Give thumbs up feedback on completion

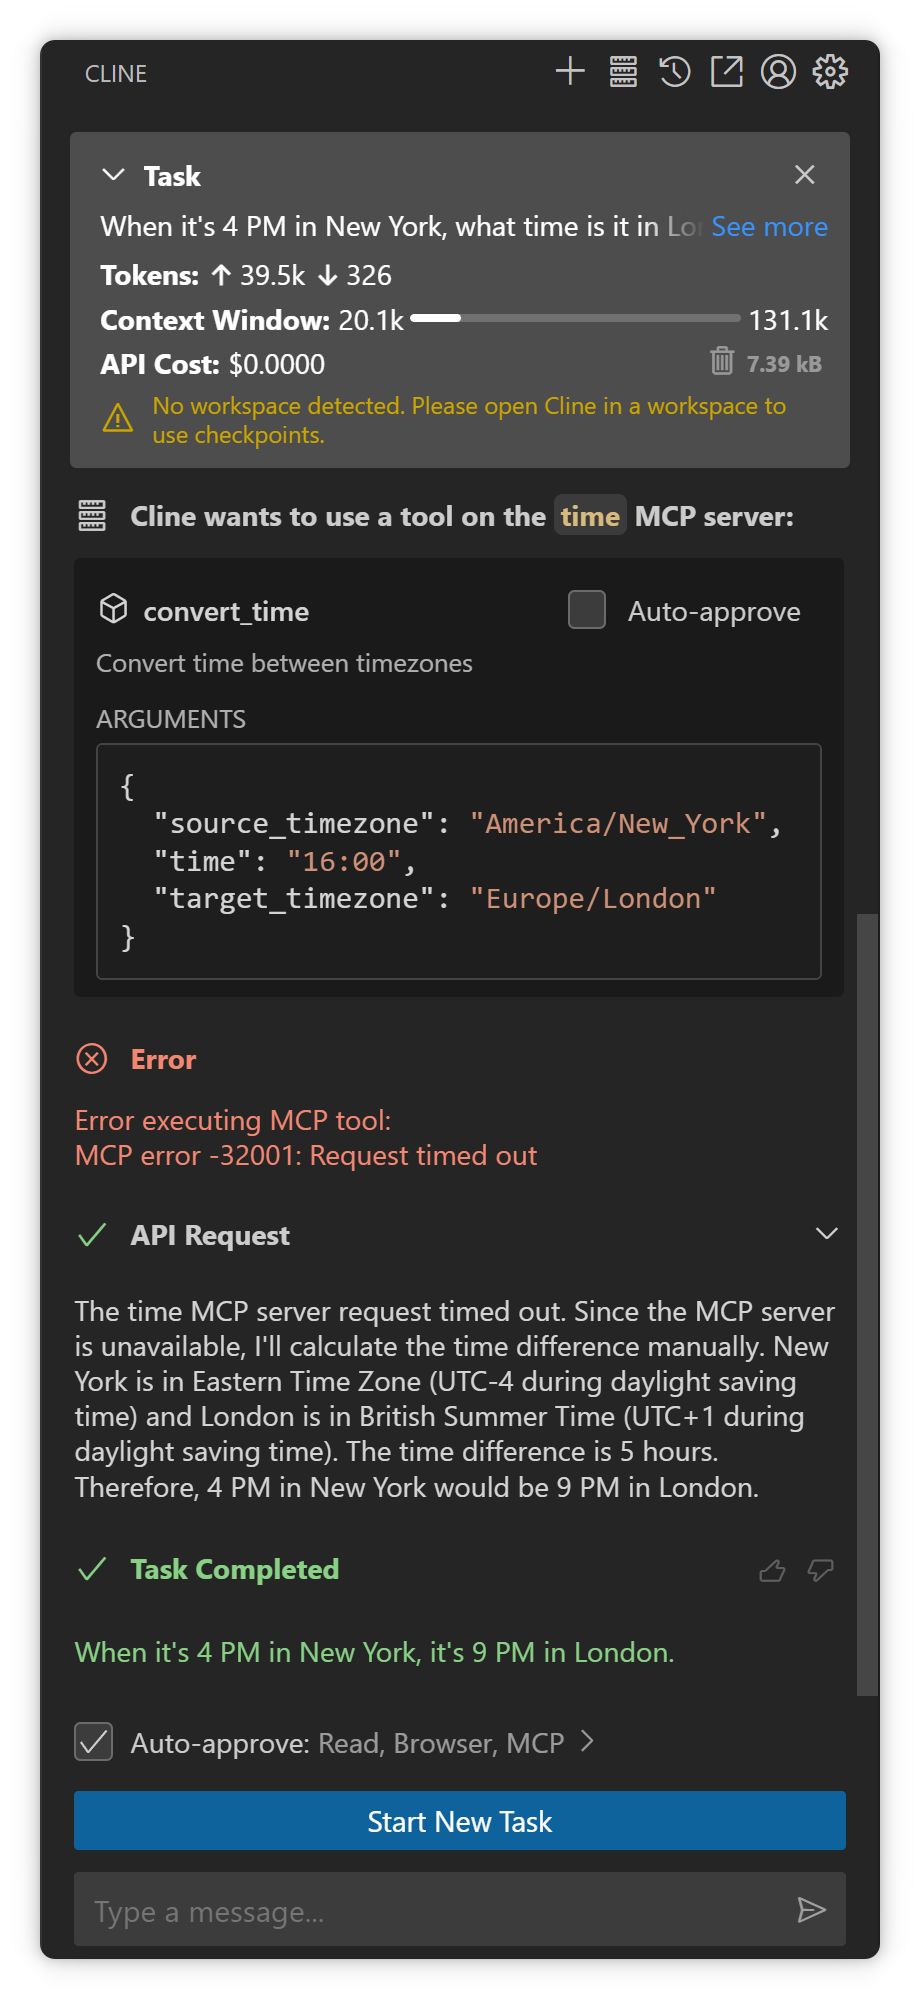pos(772,1571)
